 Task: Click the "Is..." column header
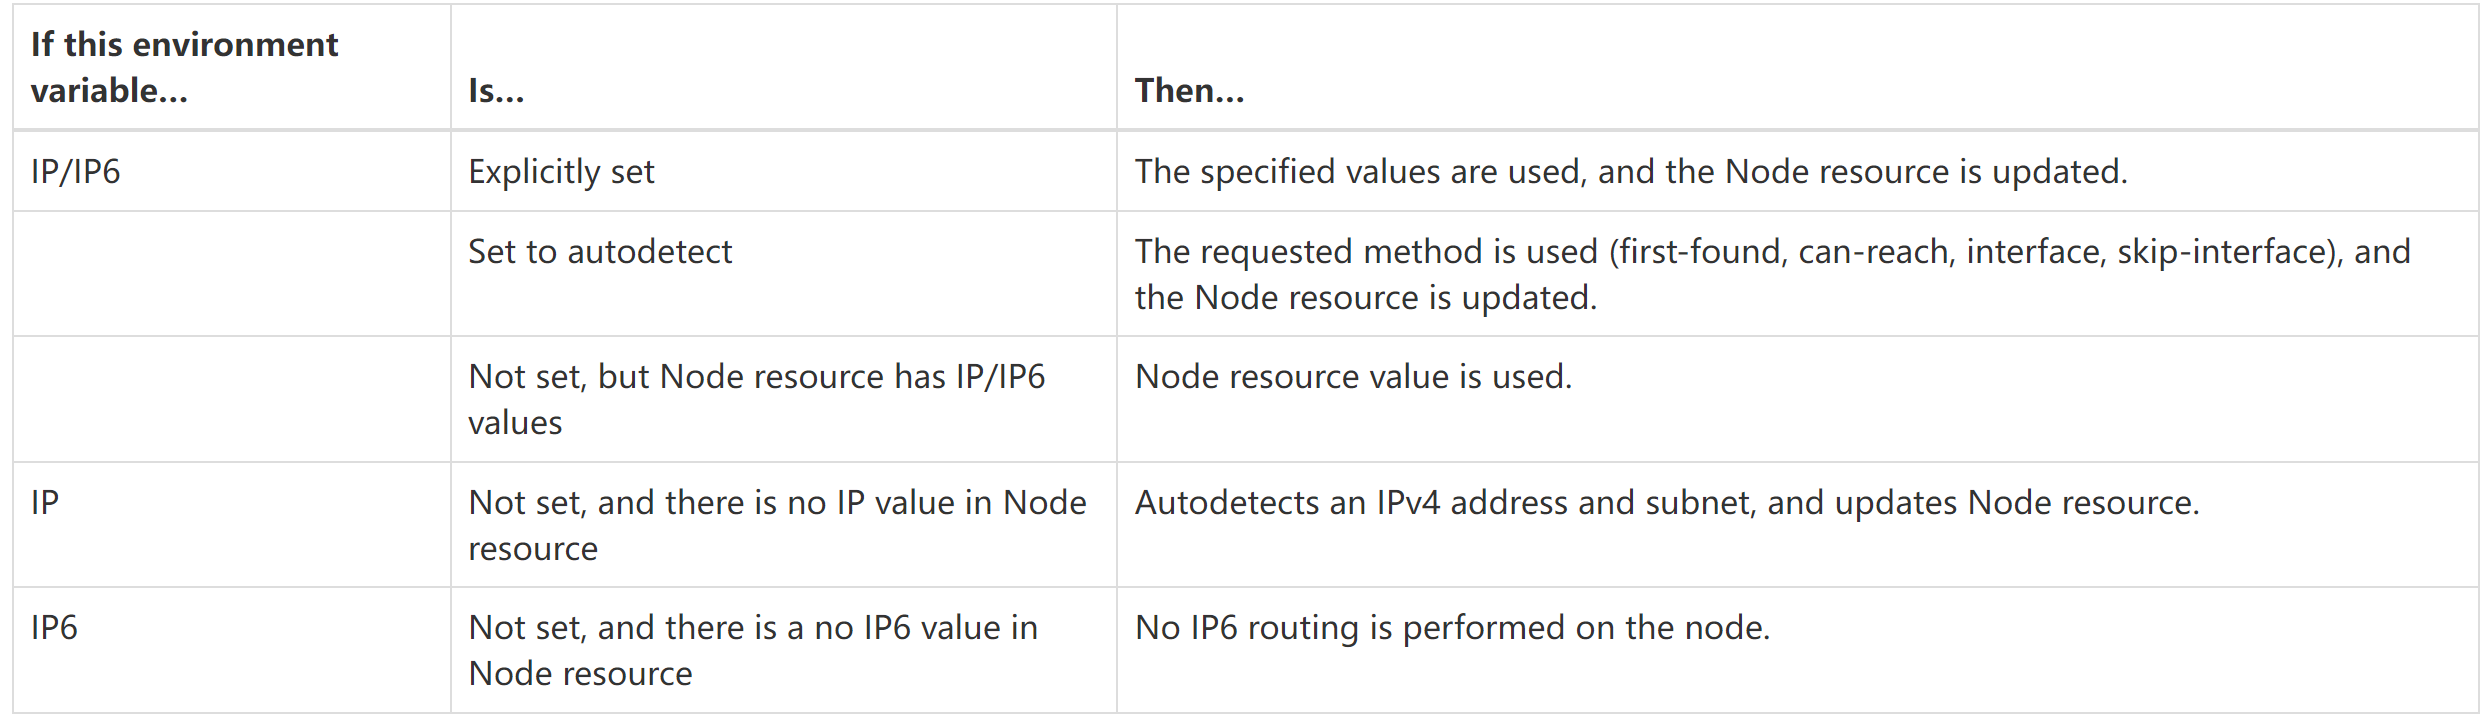496,91
